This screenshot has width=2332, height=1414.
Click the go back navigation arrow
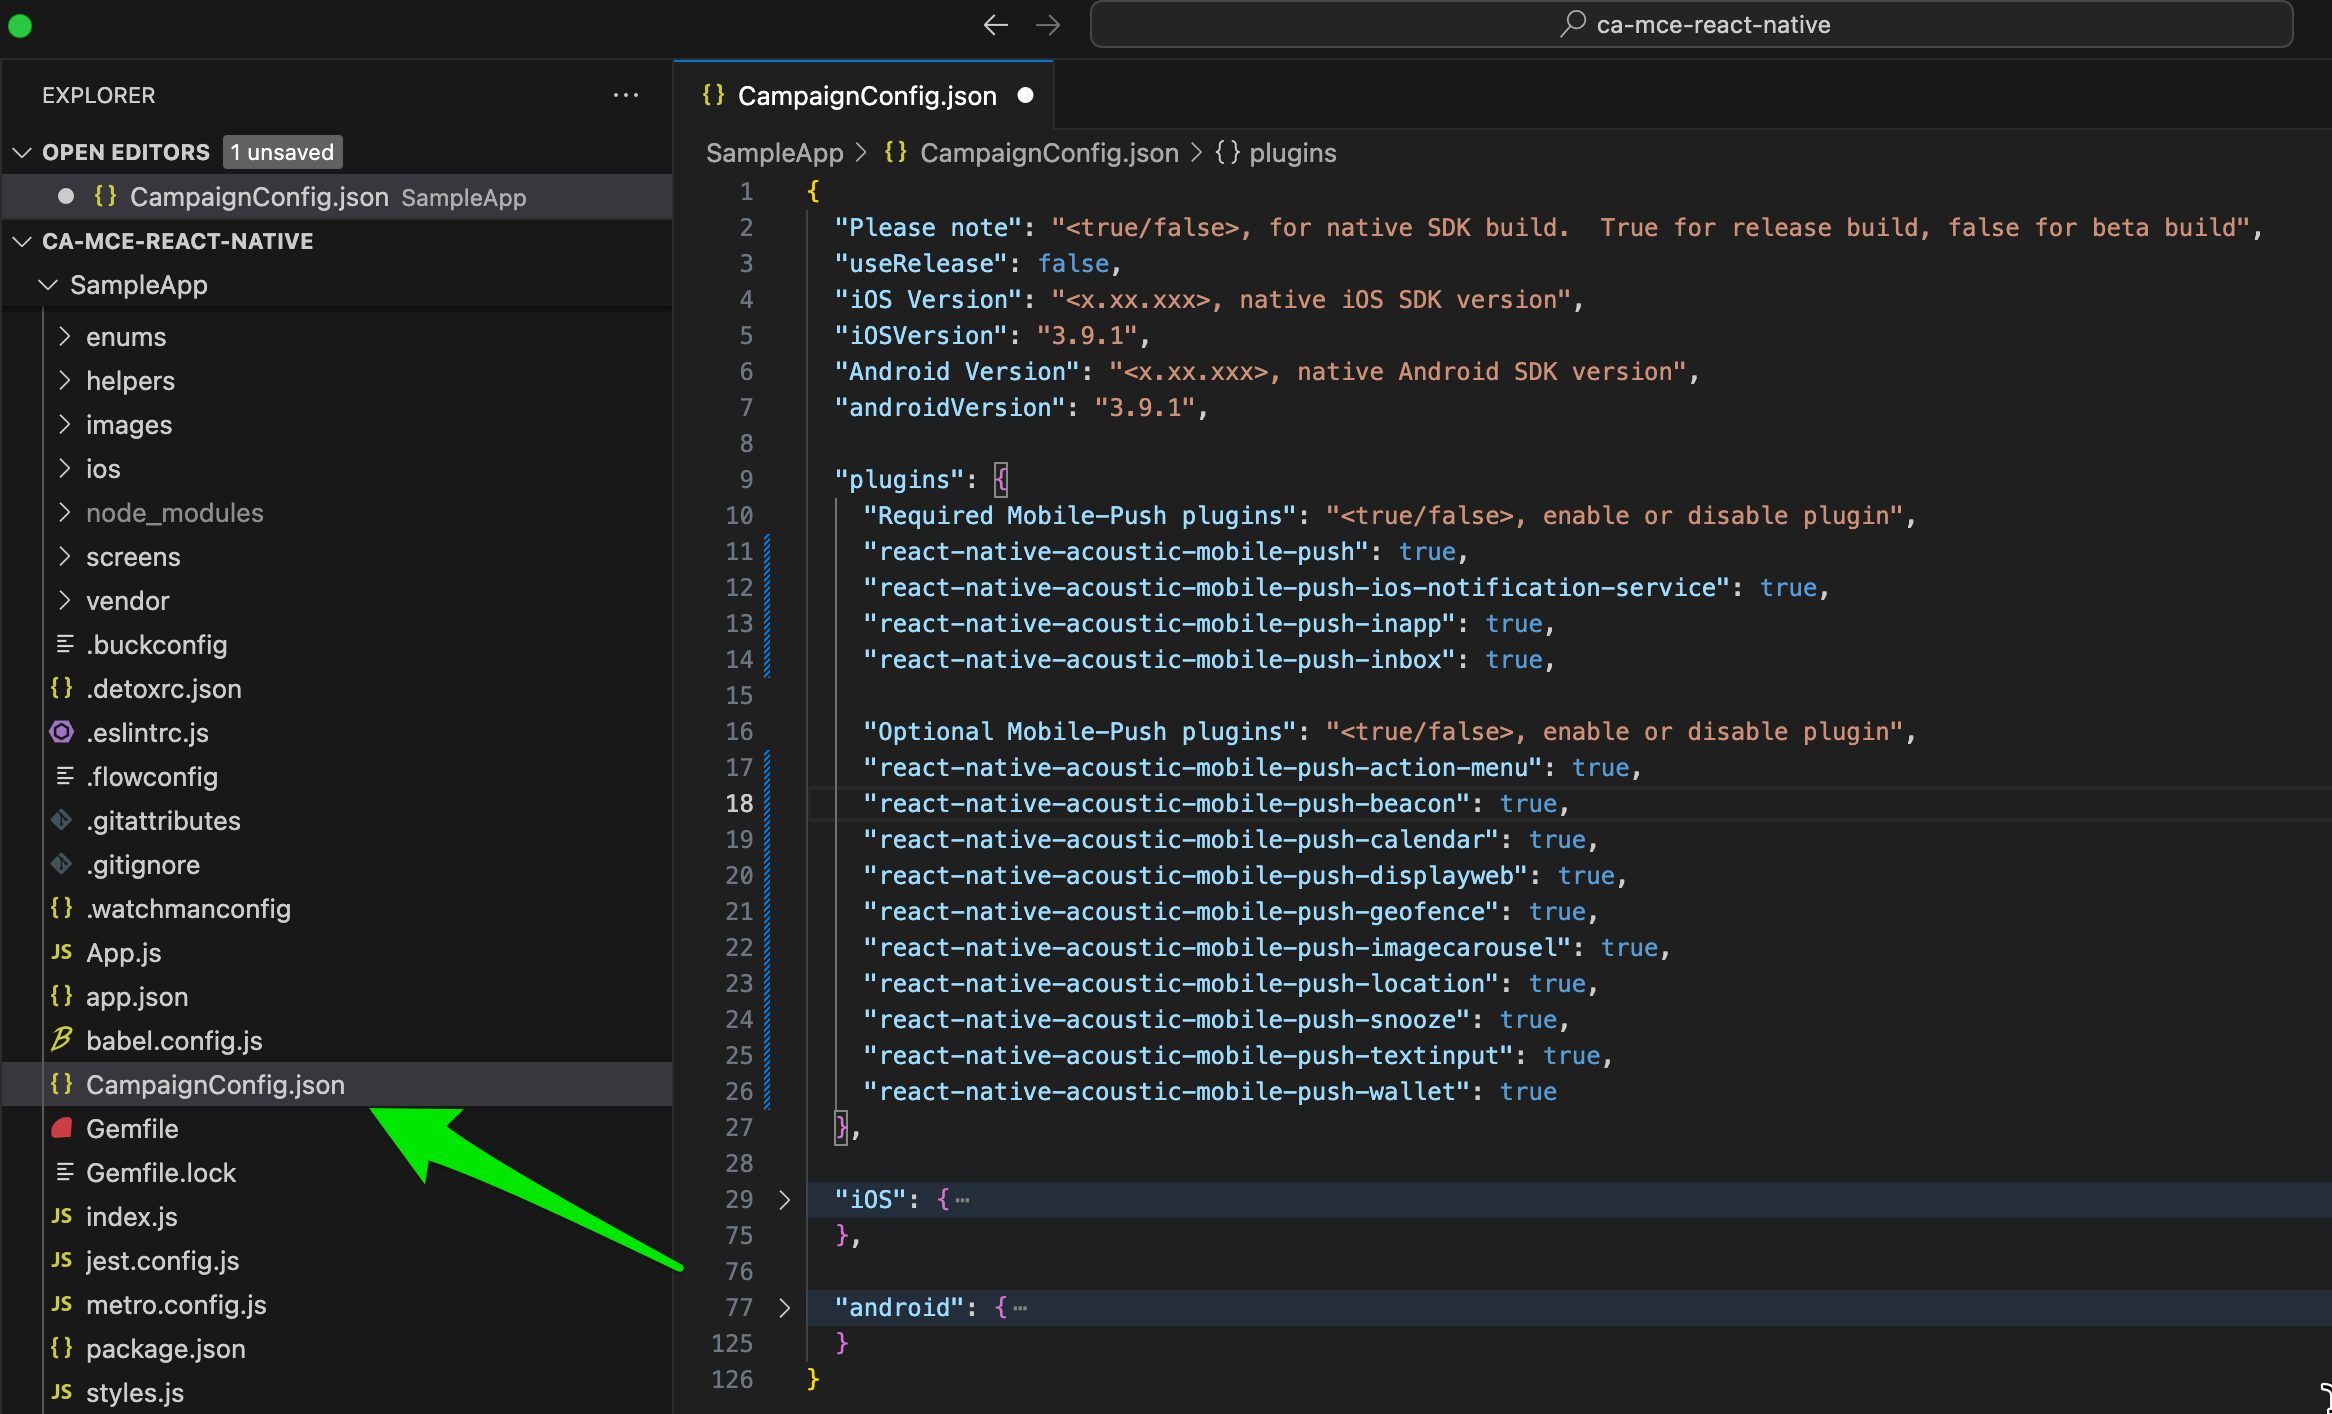click(x=995, y=25)
